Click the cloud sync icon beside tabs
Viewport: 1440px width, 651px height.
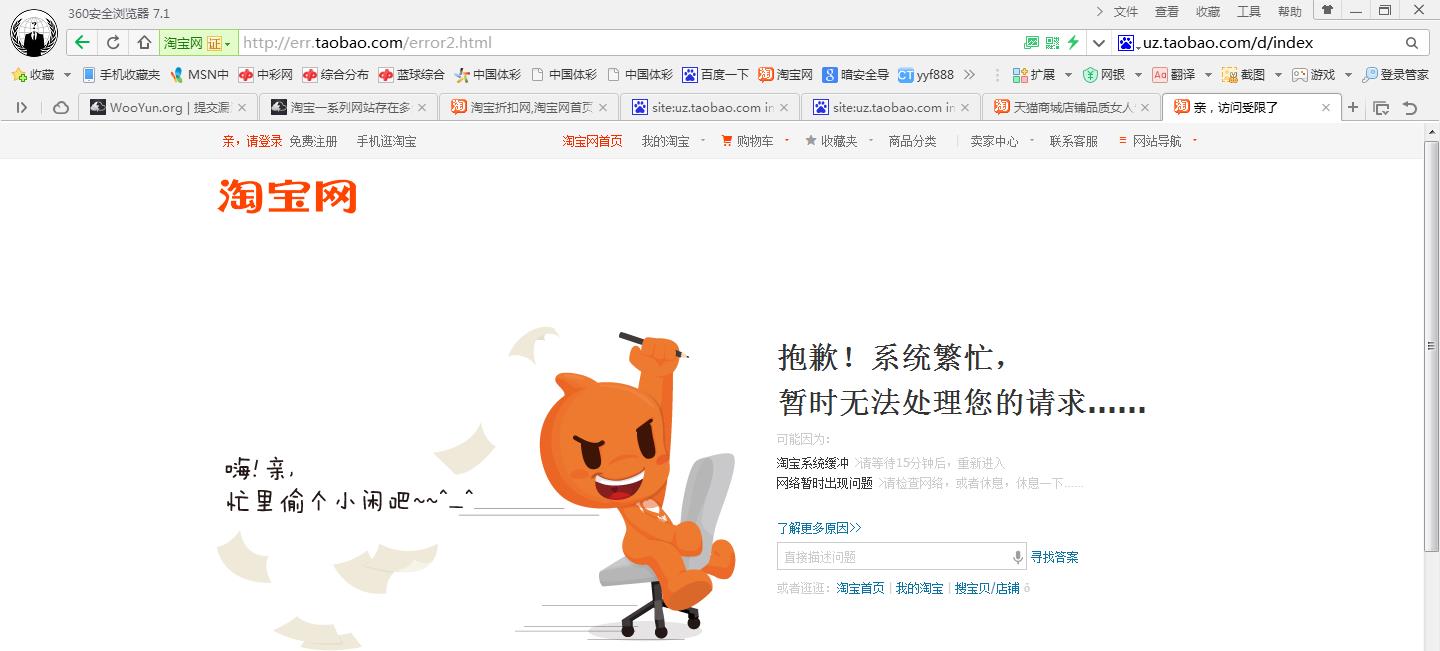60,107
